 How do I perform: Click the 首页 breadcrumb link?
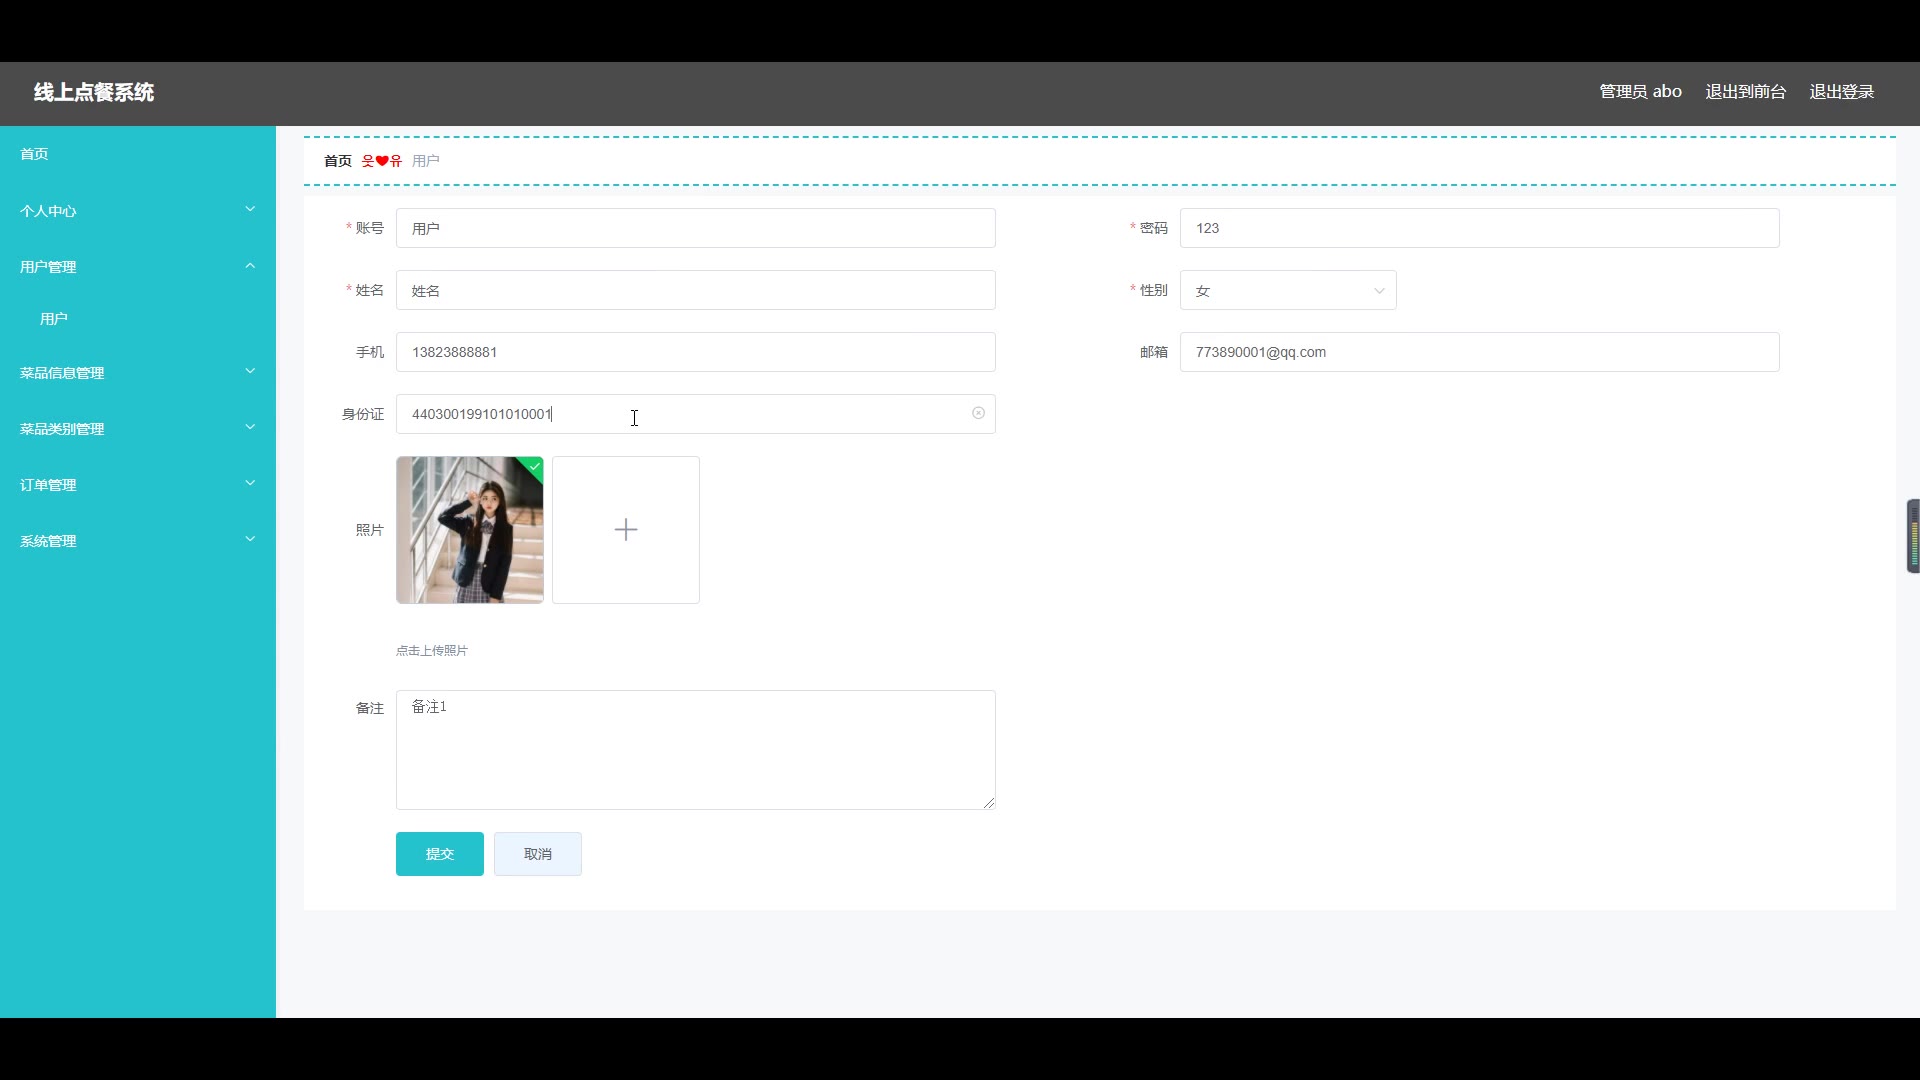point(337,161)
